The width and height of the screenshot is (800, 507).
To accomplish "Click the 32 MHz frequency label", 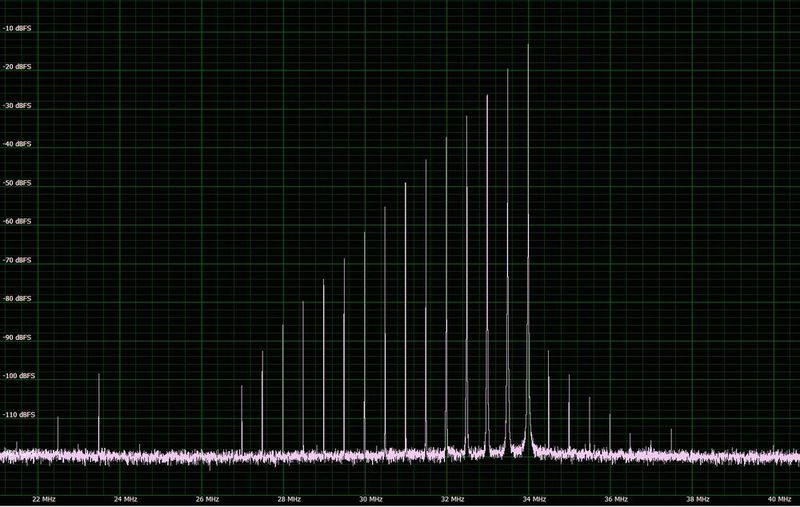I will pyautogui.click(x=453, y=499).
